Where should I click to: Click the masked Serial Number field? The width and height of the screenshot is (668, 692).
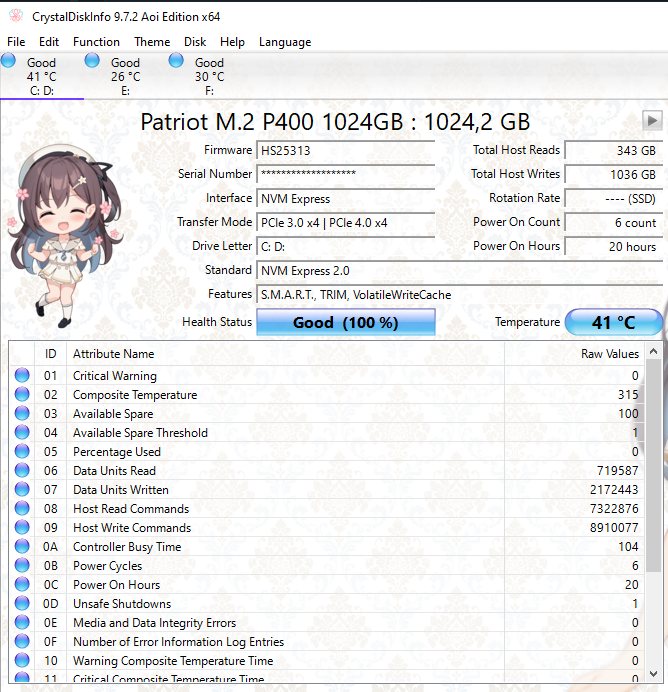point(345,174)
